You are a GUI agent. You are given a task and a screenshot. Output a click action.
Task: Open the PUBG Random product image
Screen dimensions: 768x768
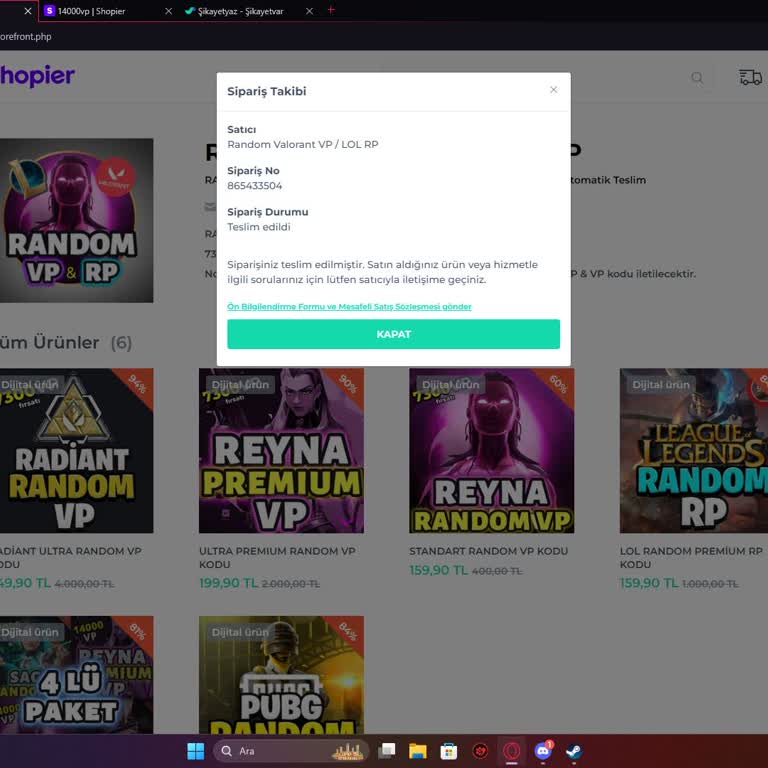click(x=281, y=675)
